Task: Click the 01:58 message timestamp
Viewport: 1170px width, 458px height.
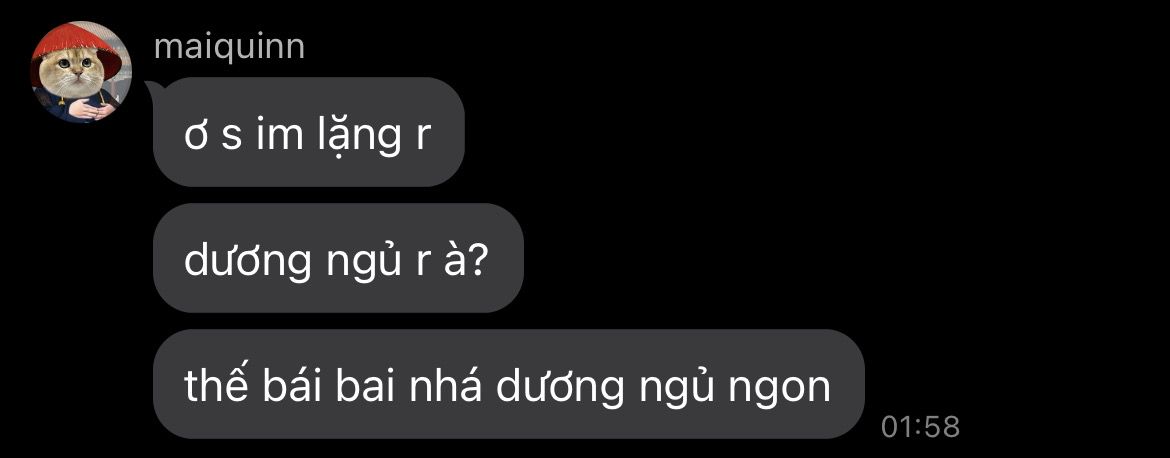Action: (920, 427)
